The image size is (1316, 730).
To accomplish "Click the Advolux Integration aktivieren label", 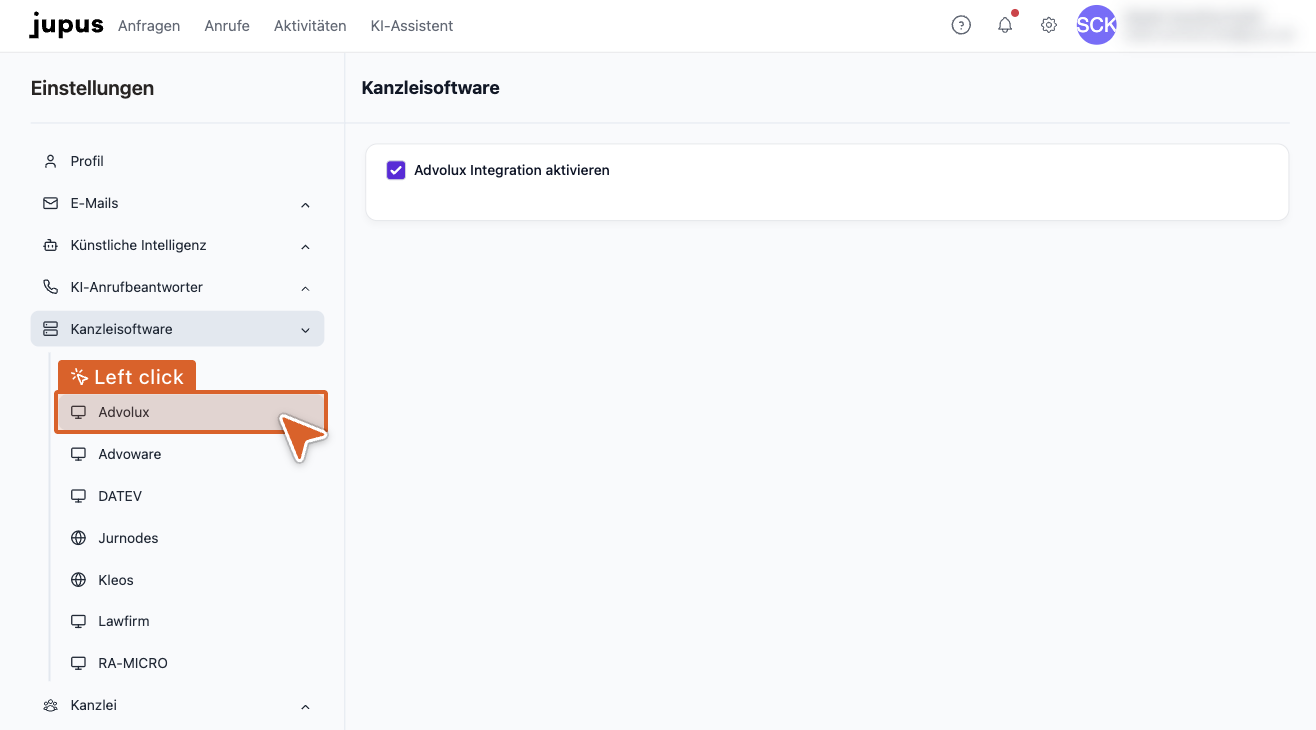I will point(512,170).
